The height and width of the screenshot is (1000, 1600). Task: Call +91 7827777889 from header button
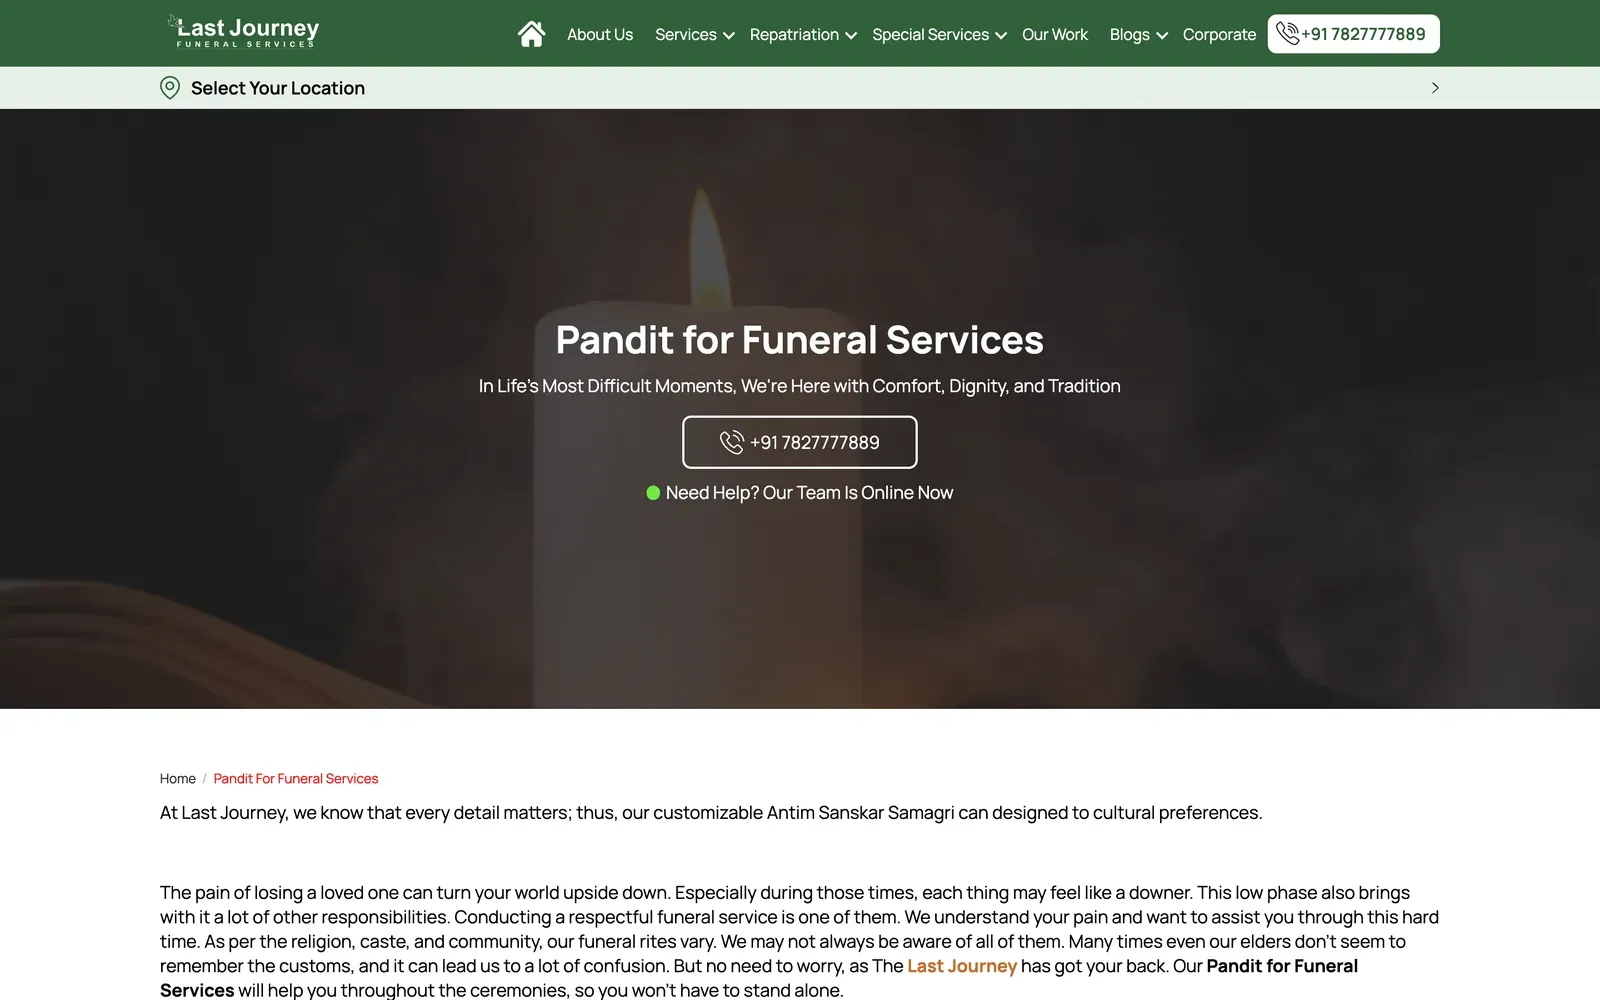click(1354, 34)
